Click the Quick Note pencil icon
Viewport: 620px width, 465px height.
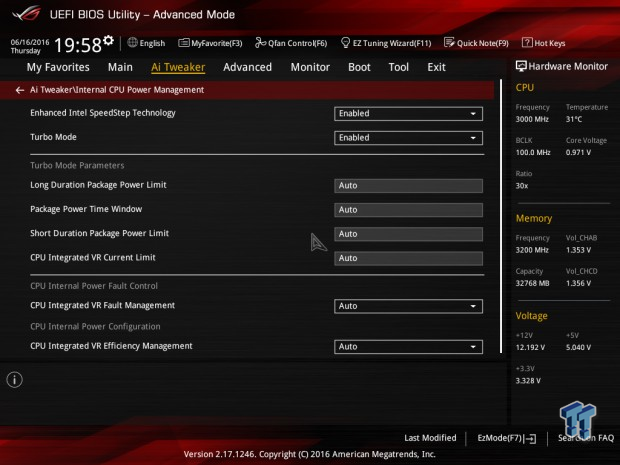click(449, 42)
